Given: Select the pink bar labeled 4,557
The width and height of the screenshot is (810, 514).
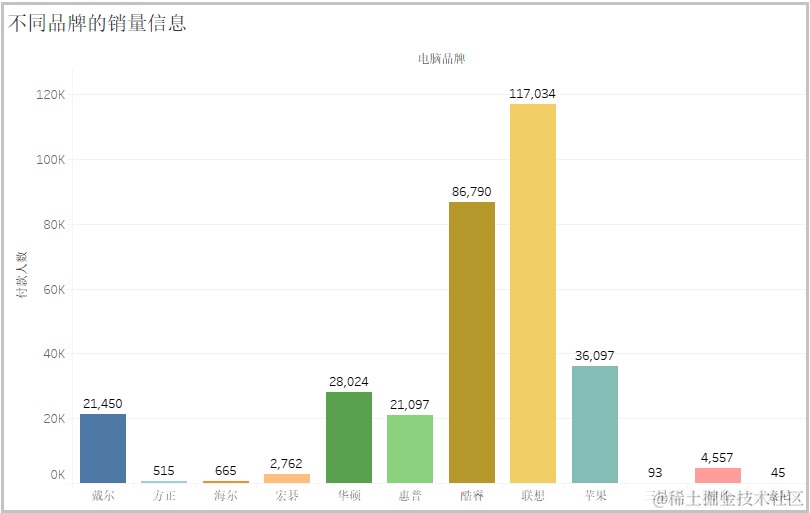Looking at the screenshot, I should 718,475.
